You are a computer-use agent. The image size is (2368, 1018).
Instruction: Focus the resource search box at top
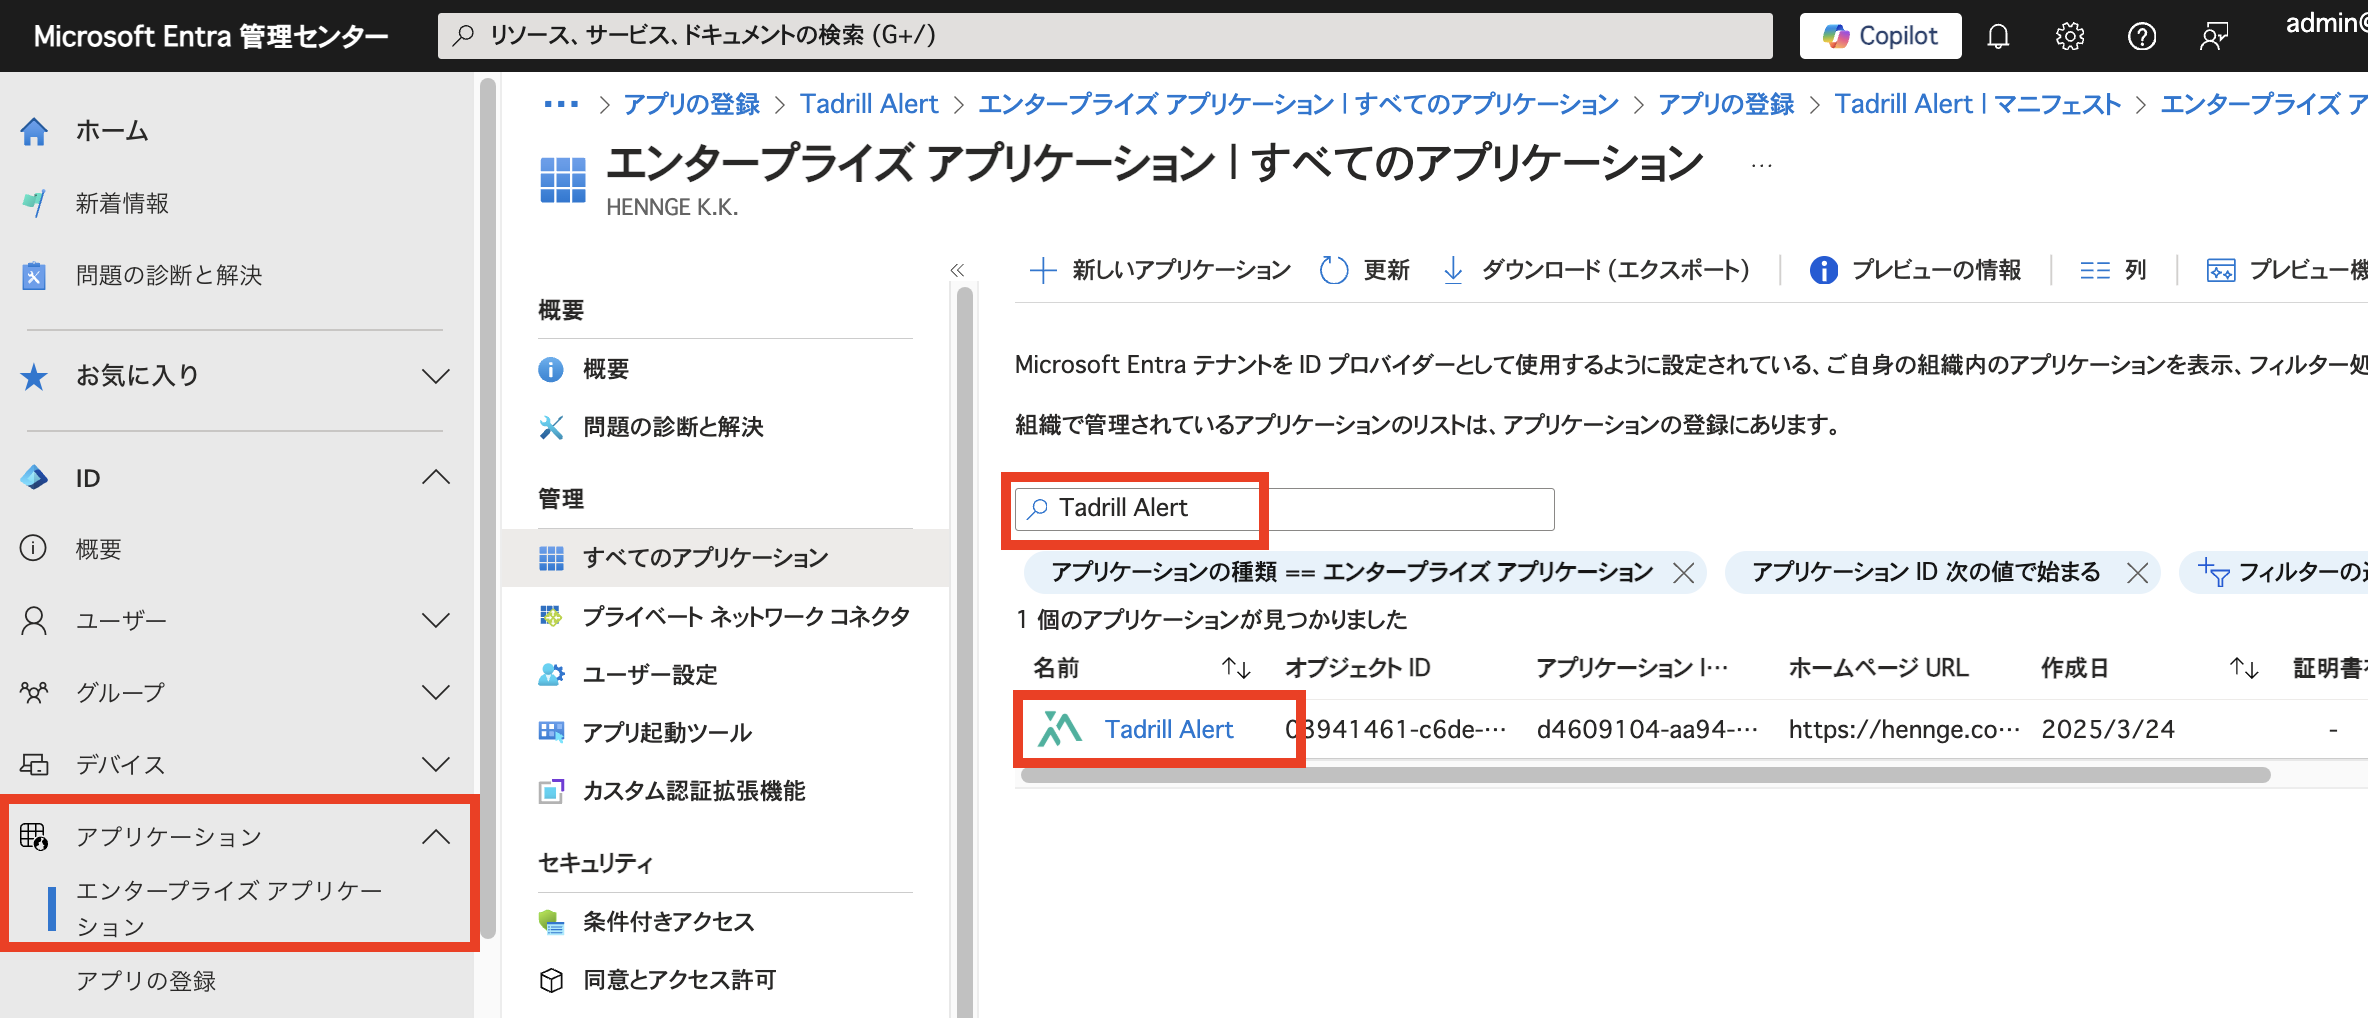tap(1105, 36)
